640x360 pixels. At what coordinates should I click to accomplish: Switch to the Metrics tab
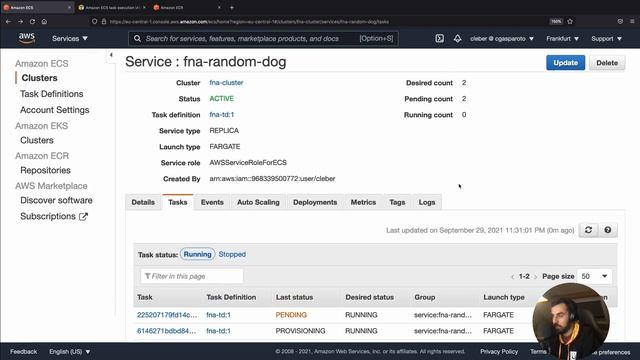(363, 202)
